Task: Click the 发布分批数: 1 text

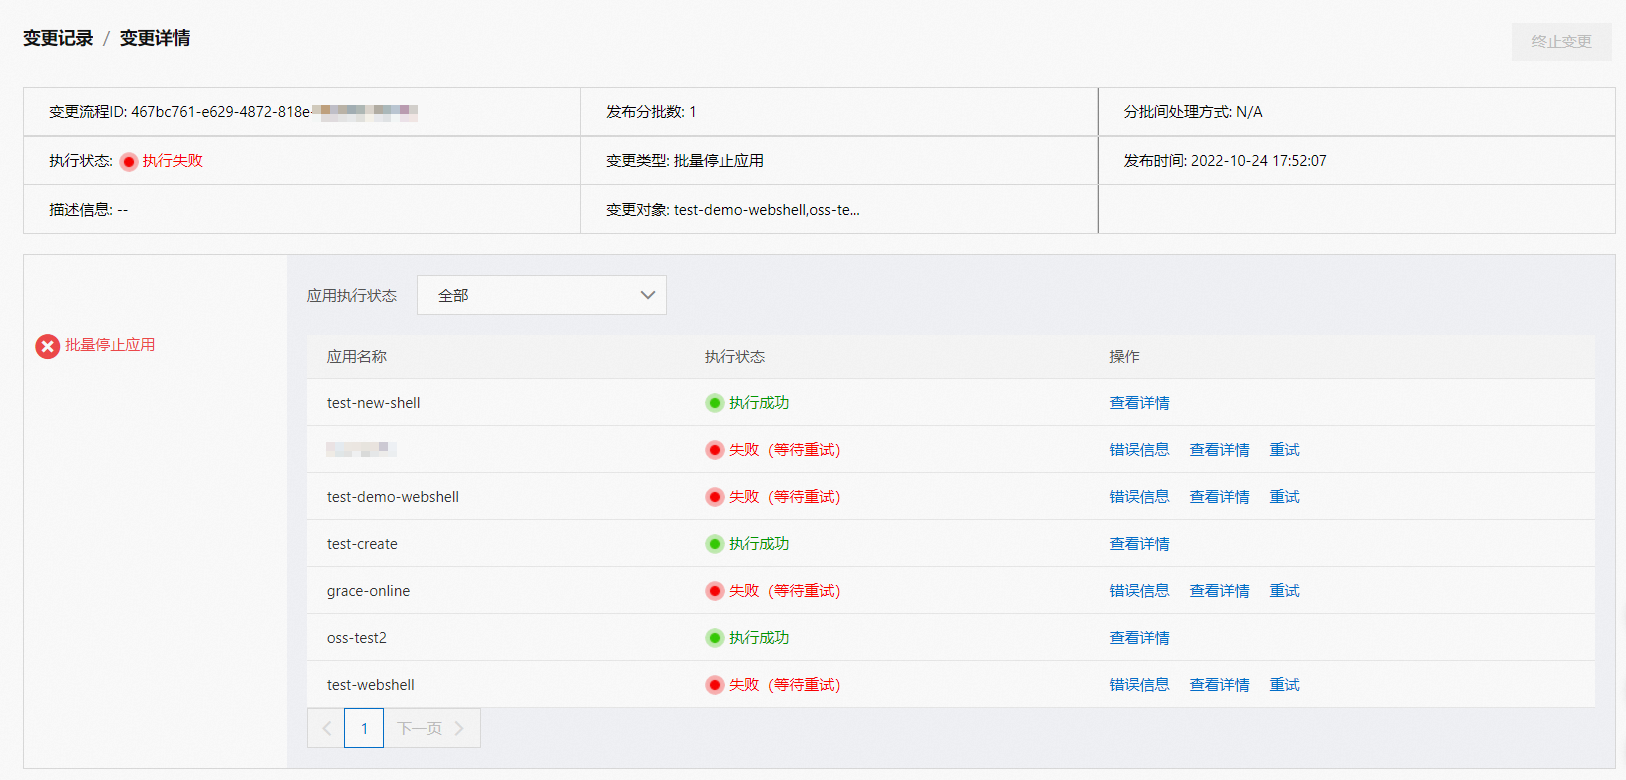Action: click(x=651, y=112)
